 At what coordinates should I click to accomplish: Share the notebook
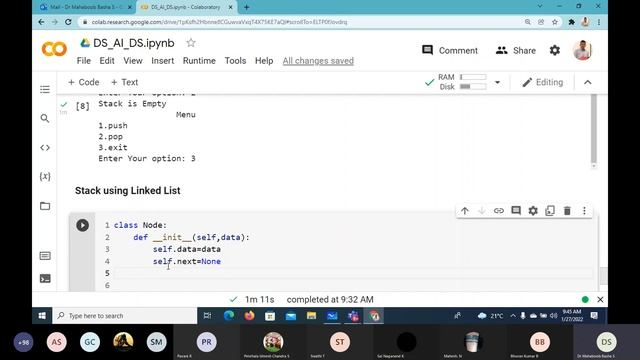516,51
